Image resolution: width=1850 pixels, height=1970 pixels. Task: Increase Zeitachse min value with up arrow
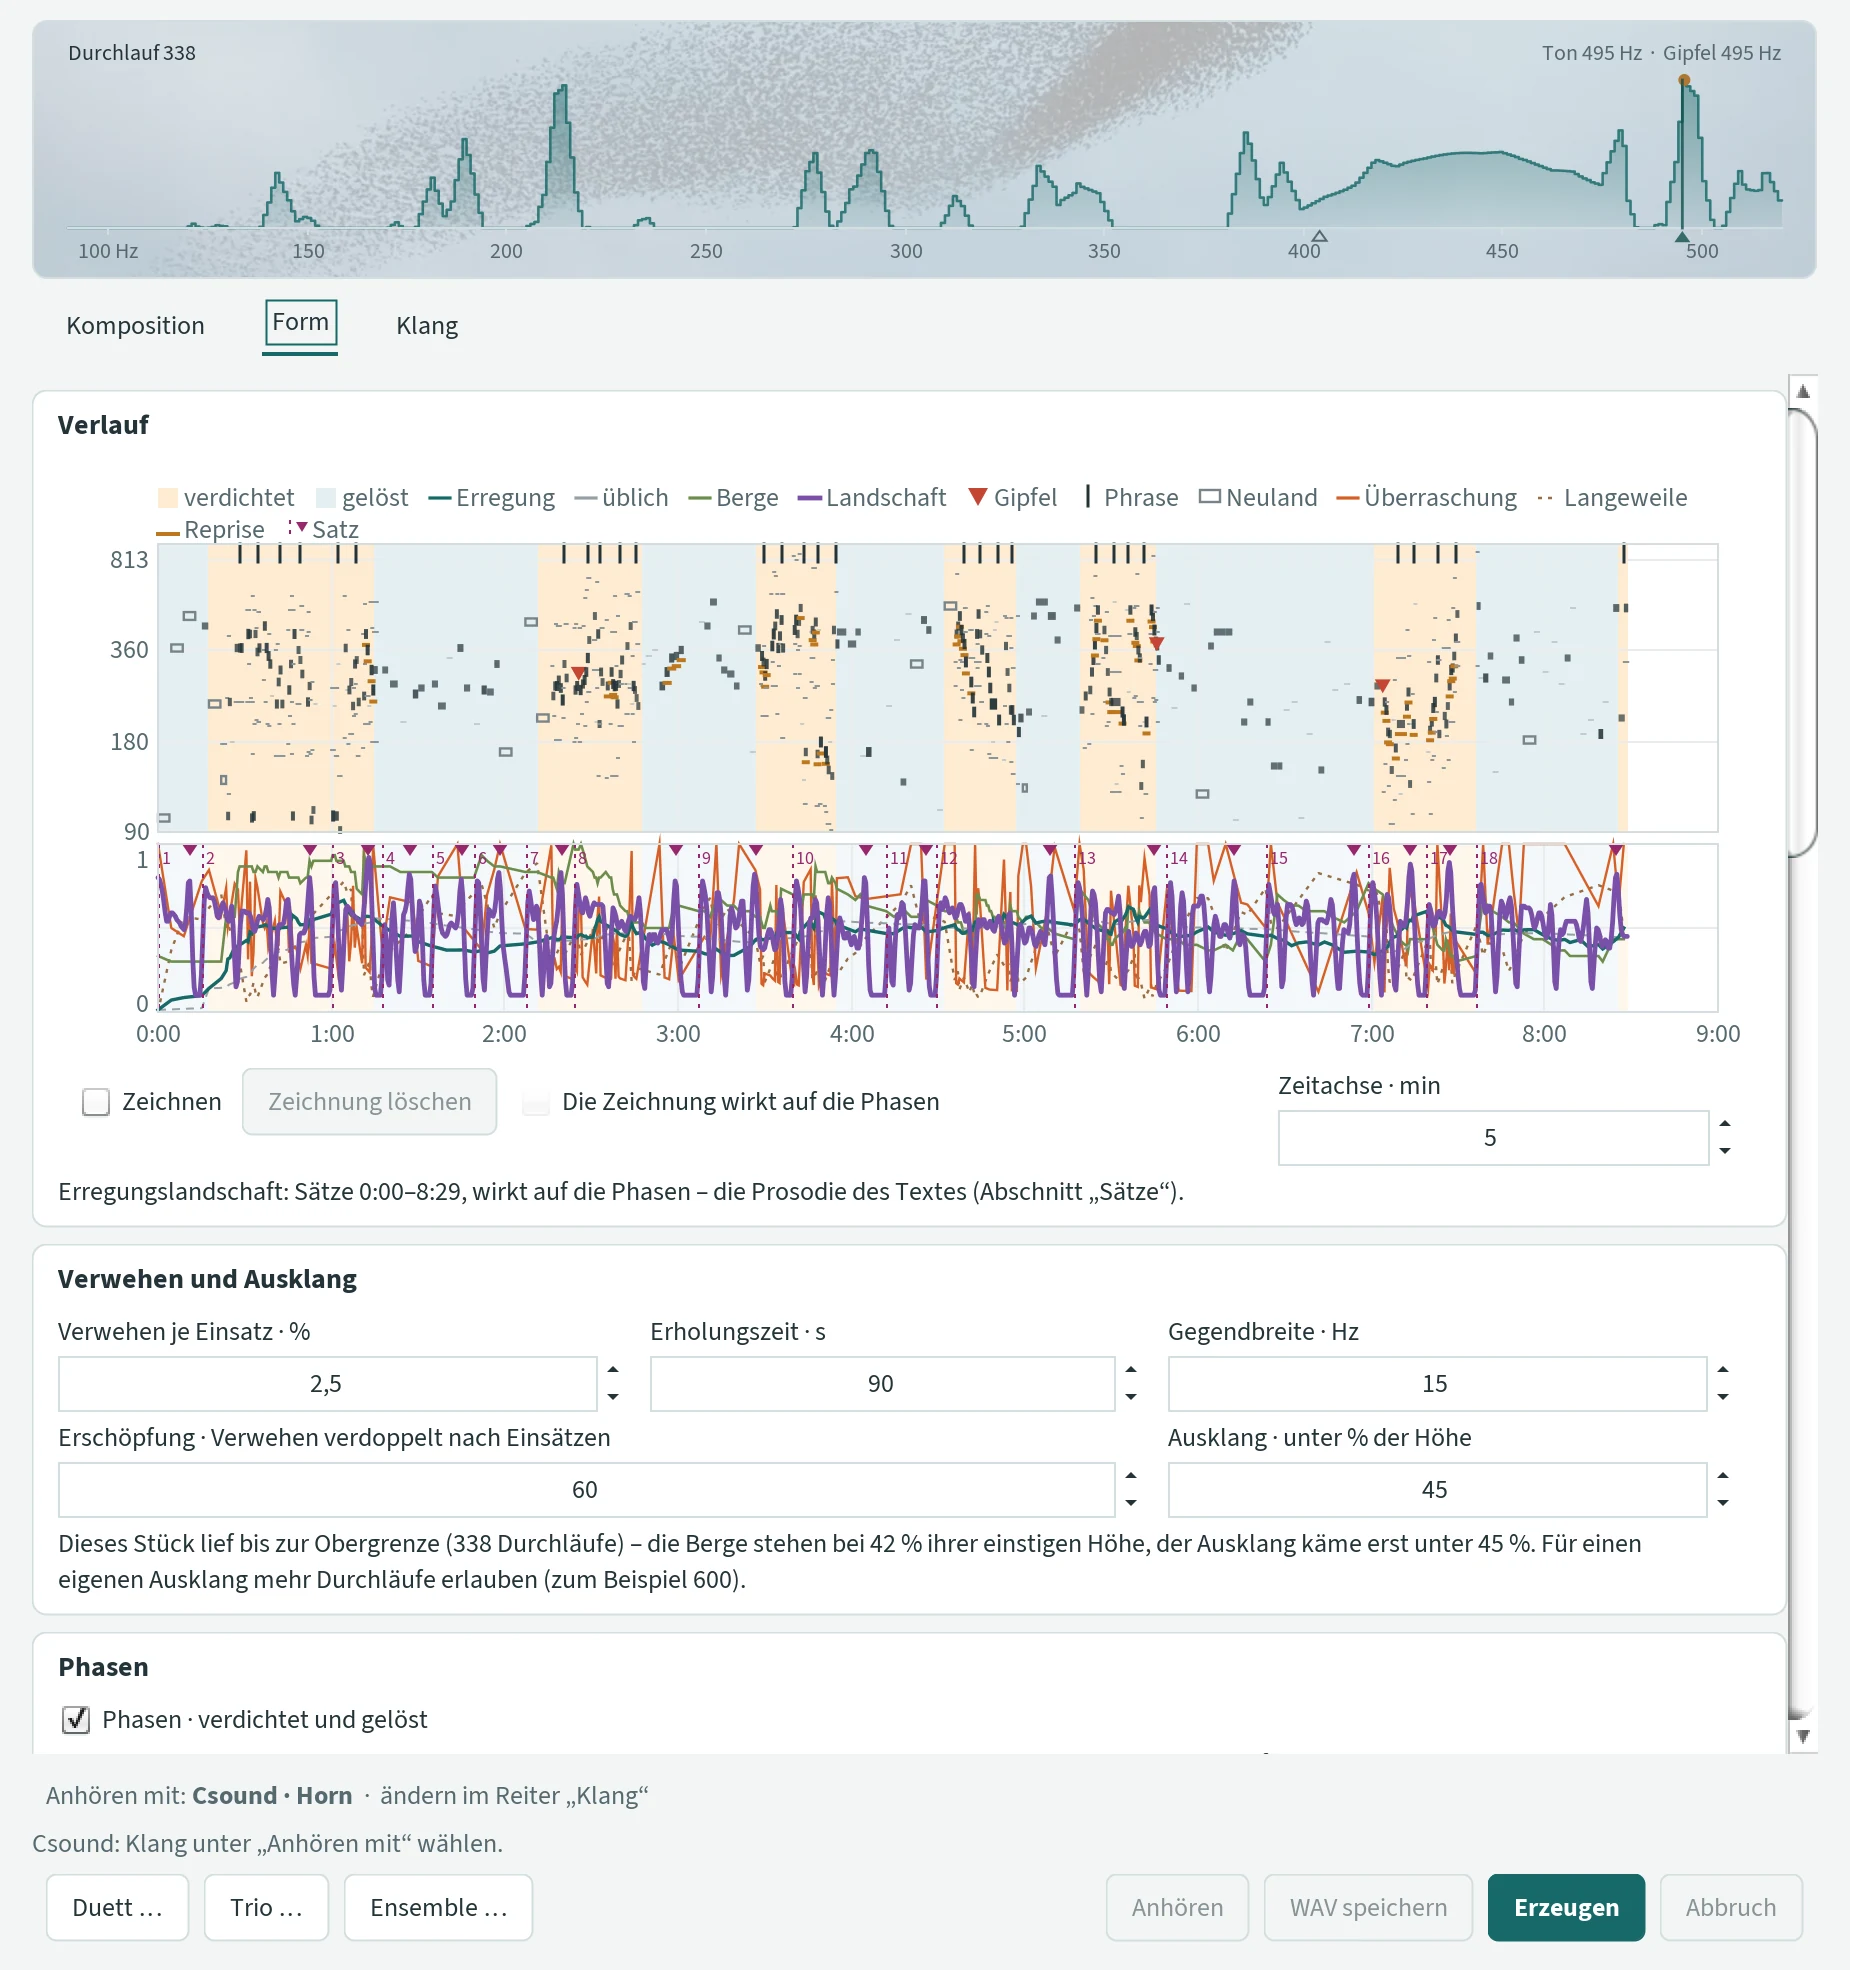(1725, 1124)
